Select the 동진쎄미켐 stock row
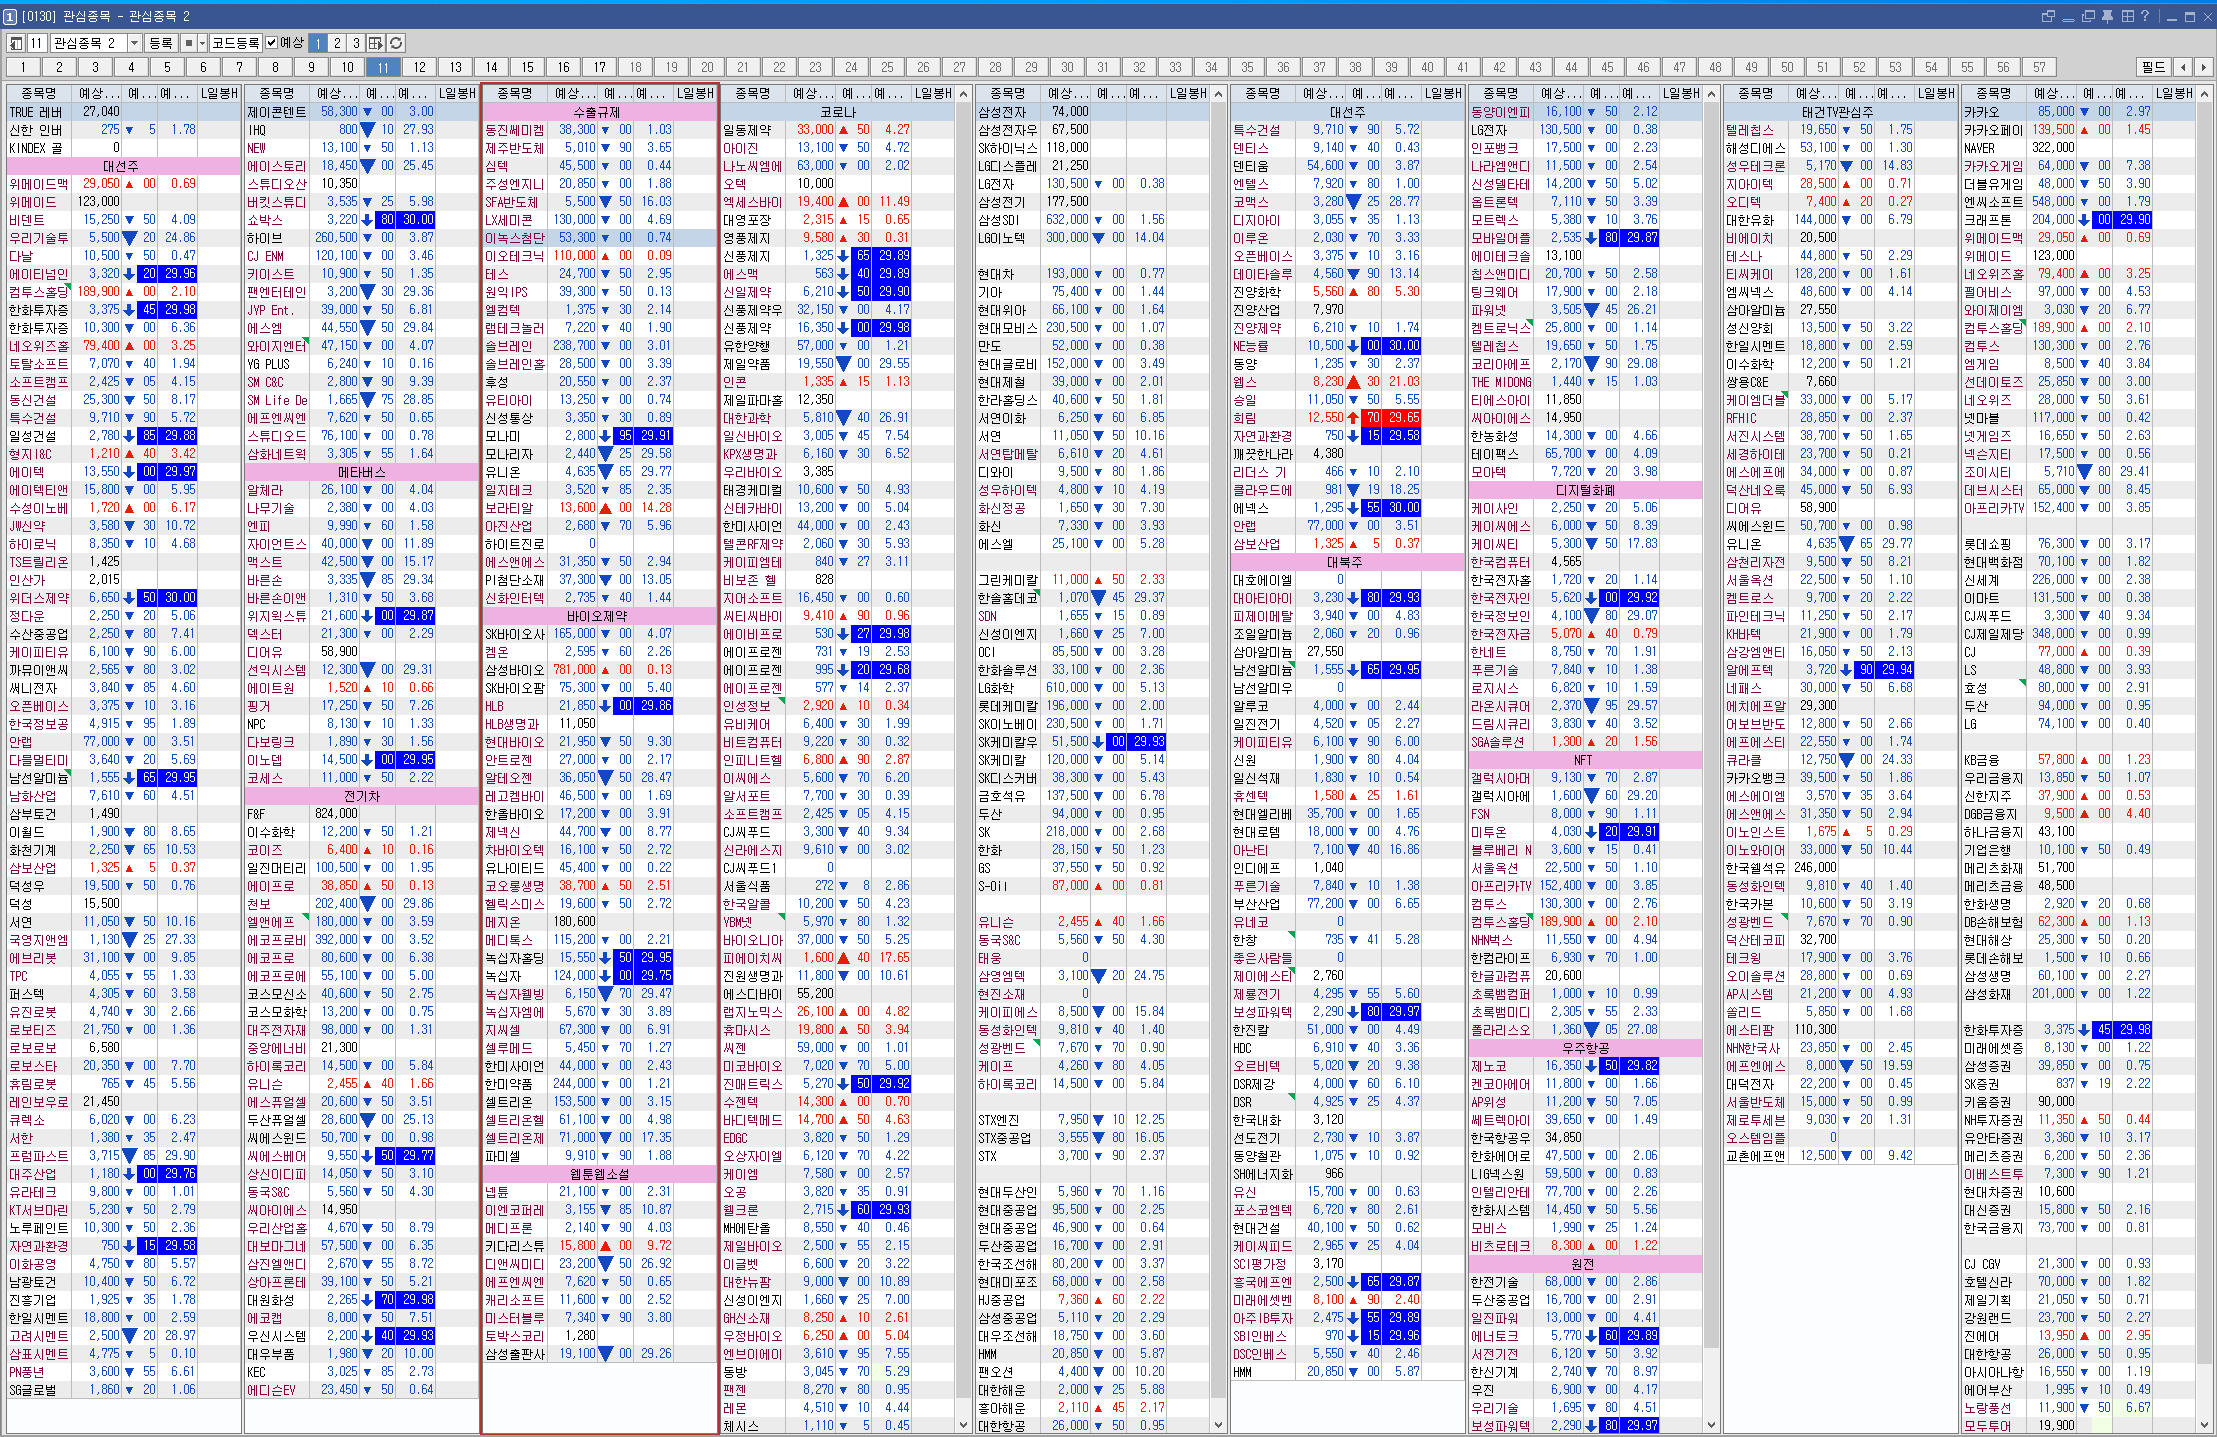This screenshot has width=2217, height=1437. tap(599, 130)
